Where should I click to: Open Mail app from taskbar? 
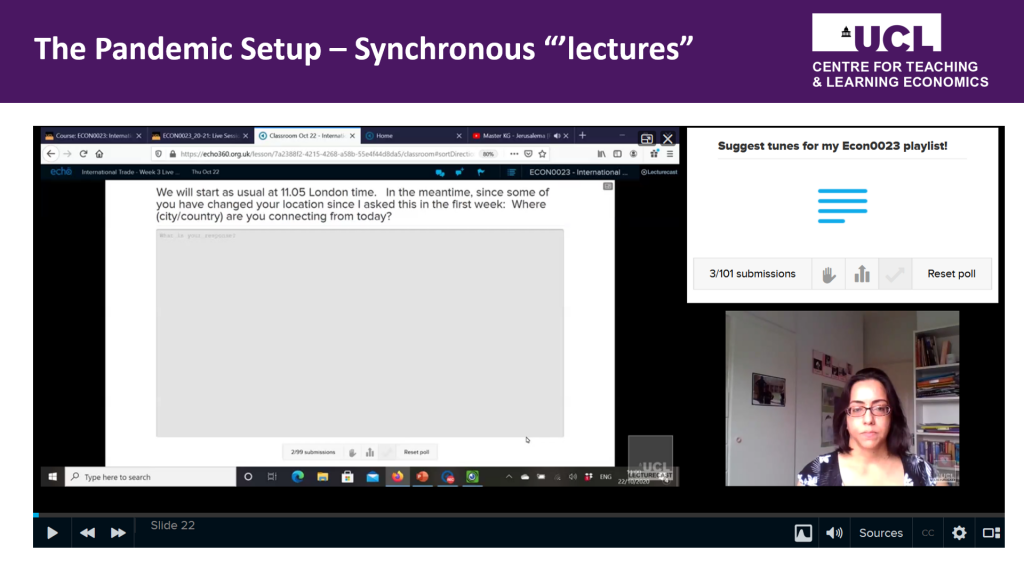(373, 477)
